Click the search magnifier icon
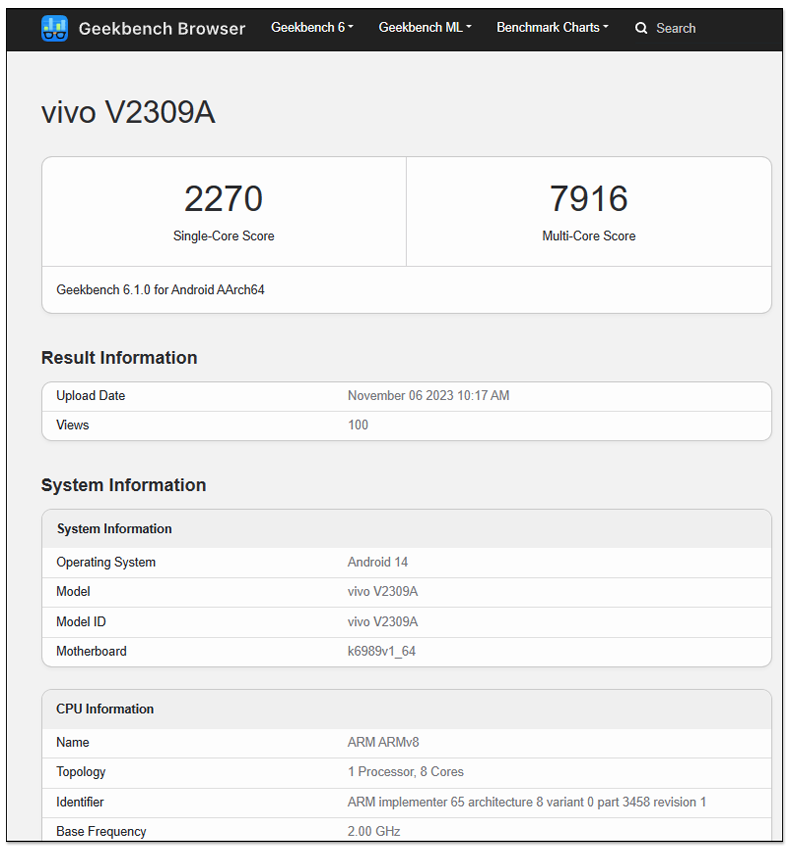 click(x=641, y=28)
